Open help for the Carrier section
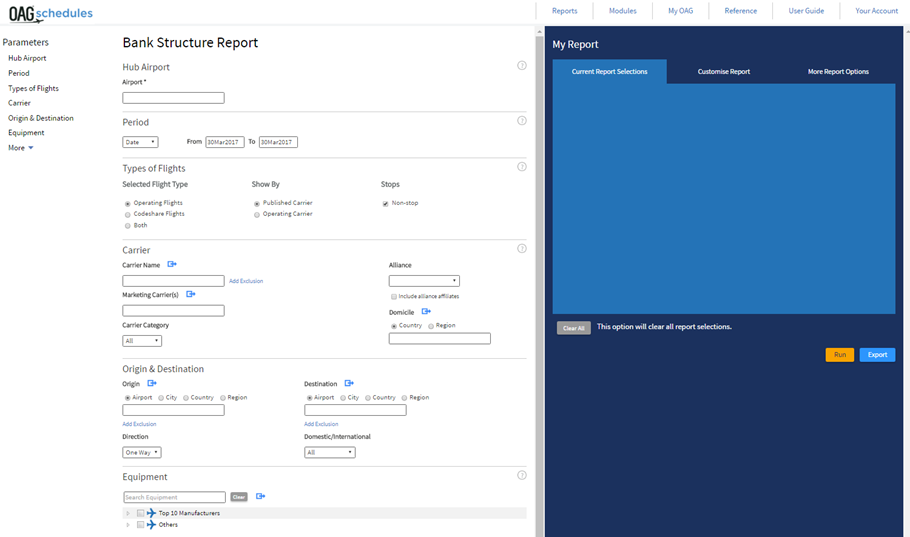Viewport: 910px width, 537px height. [522, 248]
